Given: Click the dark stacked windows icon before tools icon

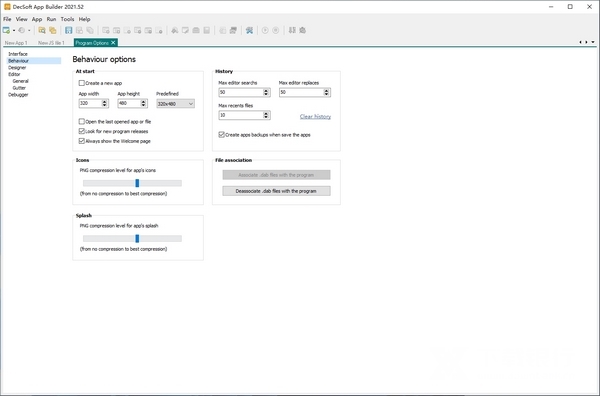Looking at the screenshot, I should click(x=233, y=30).
